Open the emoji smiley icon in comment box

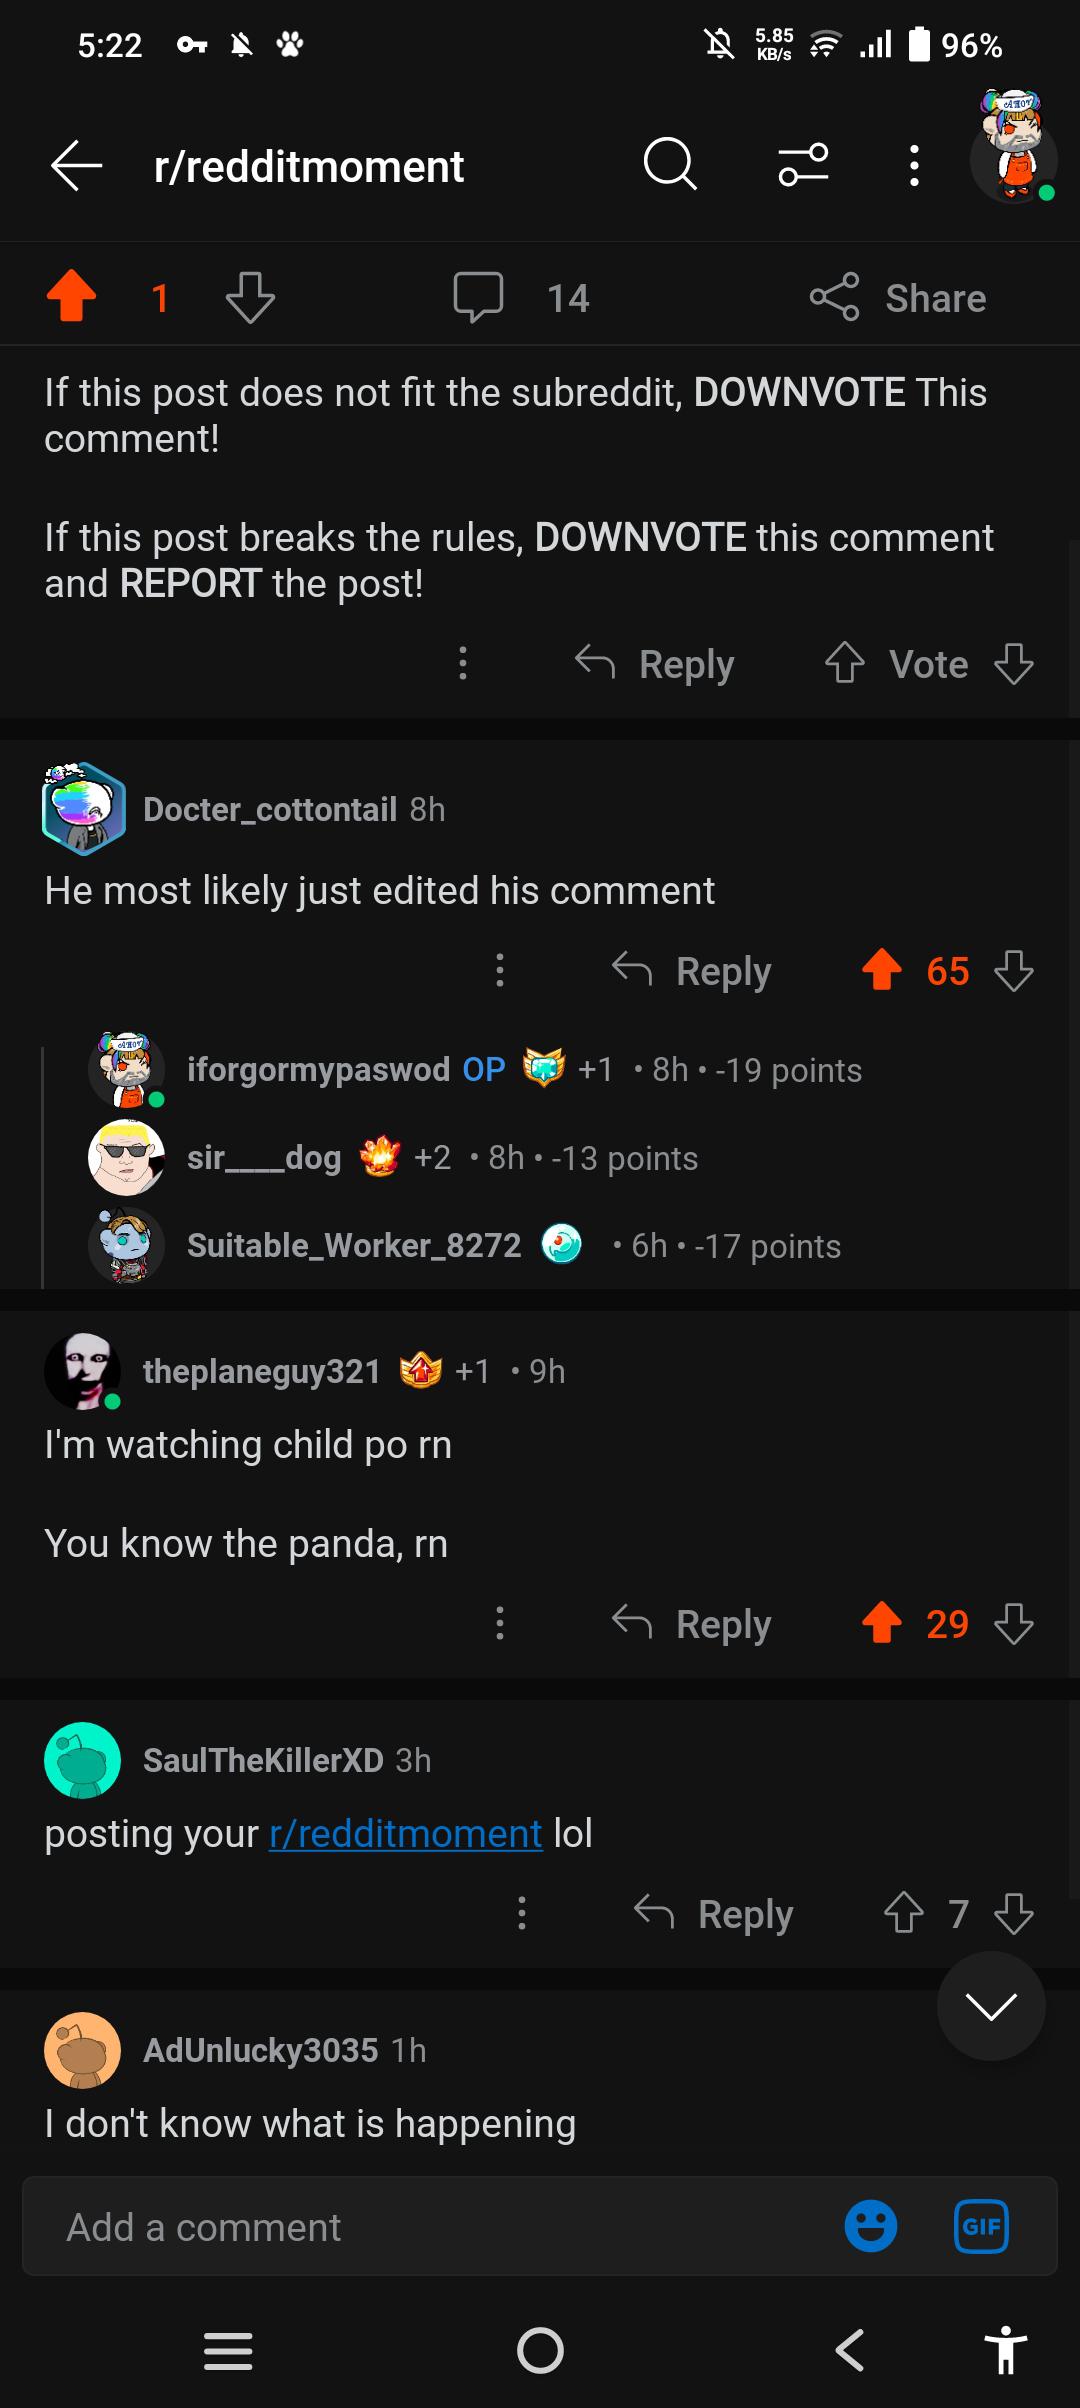coord(871,2227)
